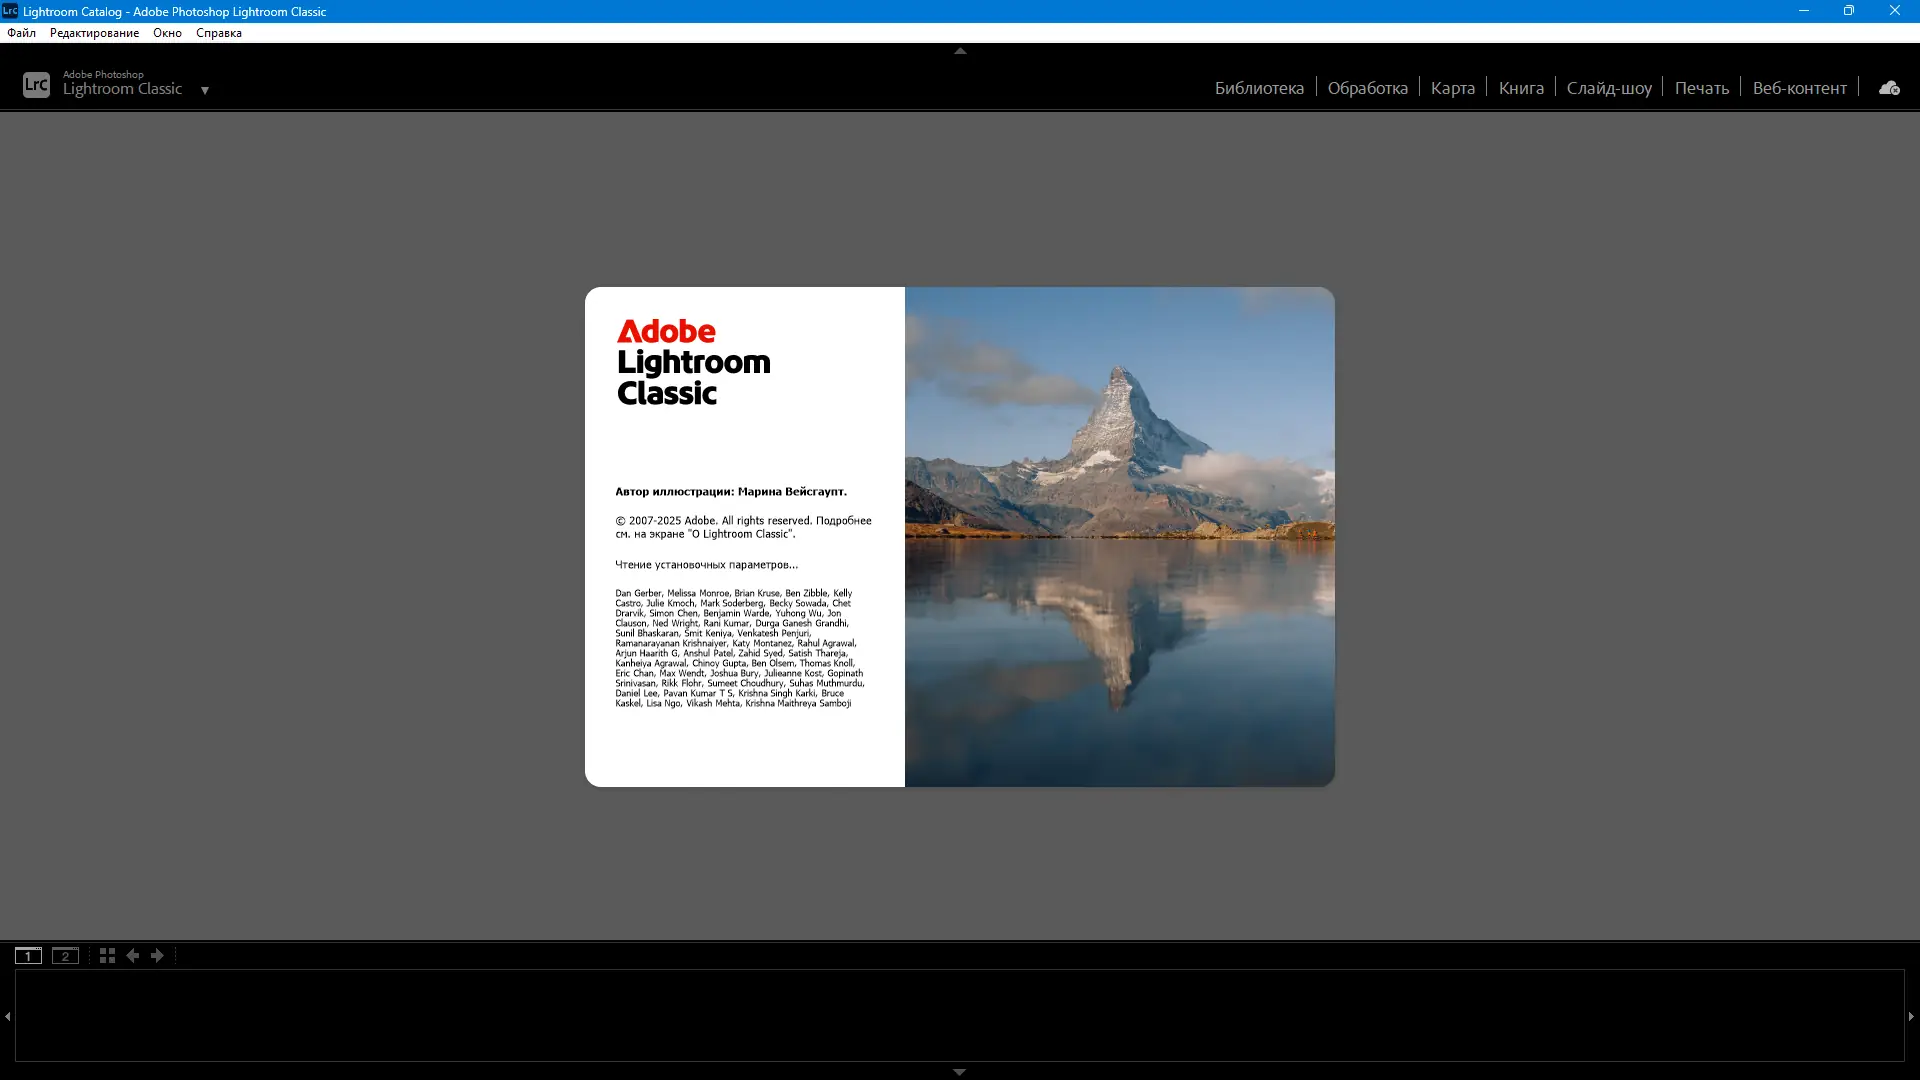Click the mountain splash screen image
This screenshot has height=1080, width=1920.
point(1119,537)
